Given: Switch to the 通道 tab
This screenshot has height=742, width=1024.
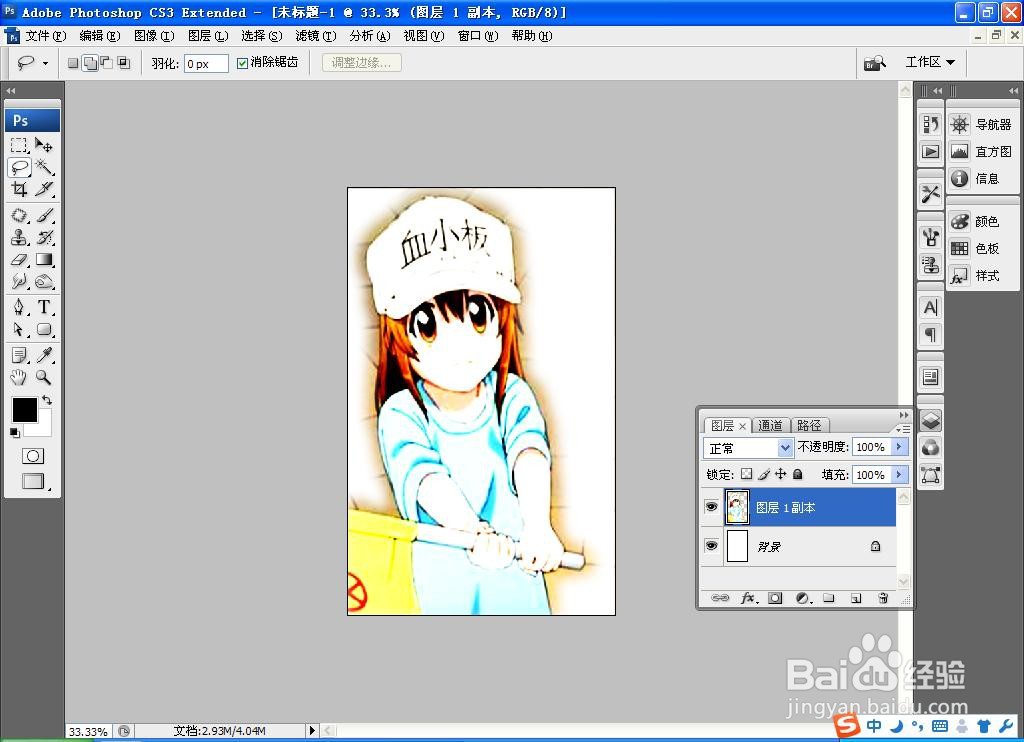Looking at the screenshot, I should point(771,425).
